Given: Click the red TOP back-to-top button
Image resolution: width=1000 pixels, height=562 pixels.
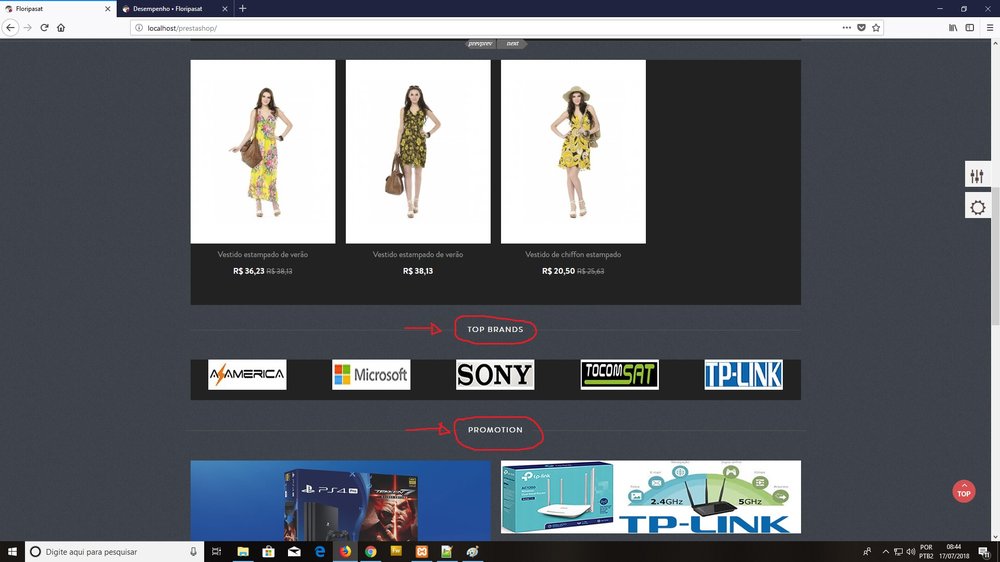Looking at the screenshot, I should [x=964, y=491].
